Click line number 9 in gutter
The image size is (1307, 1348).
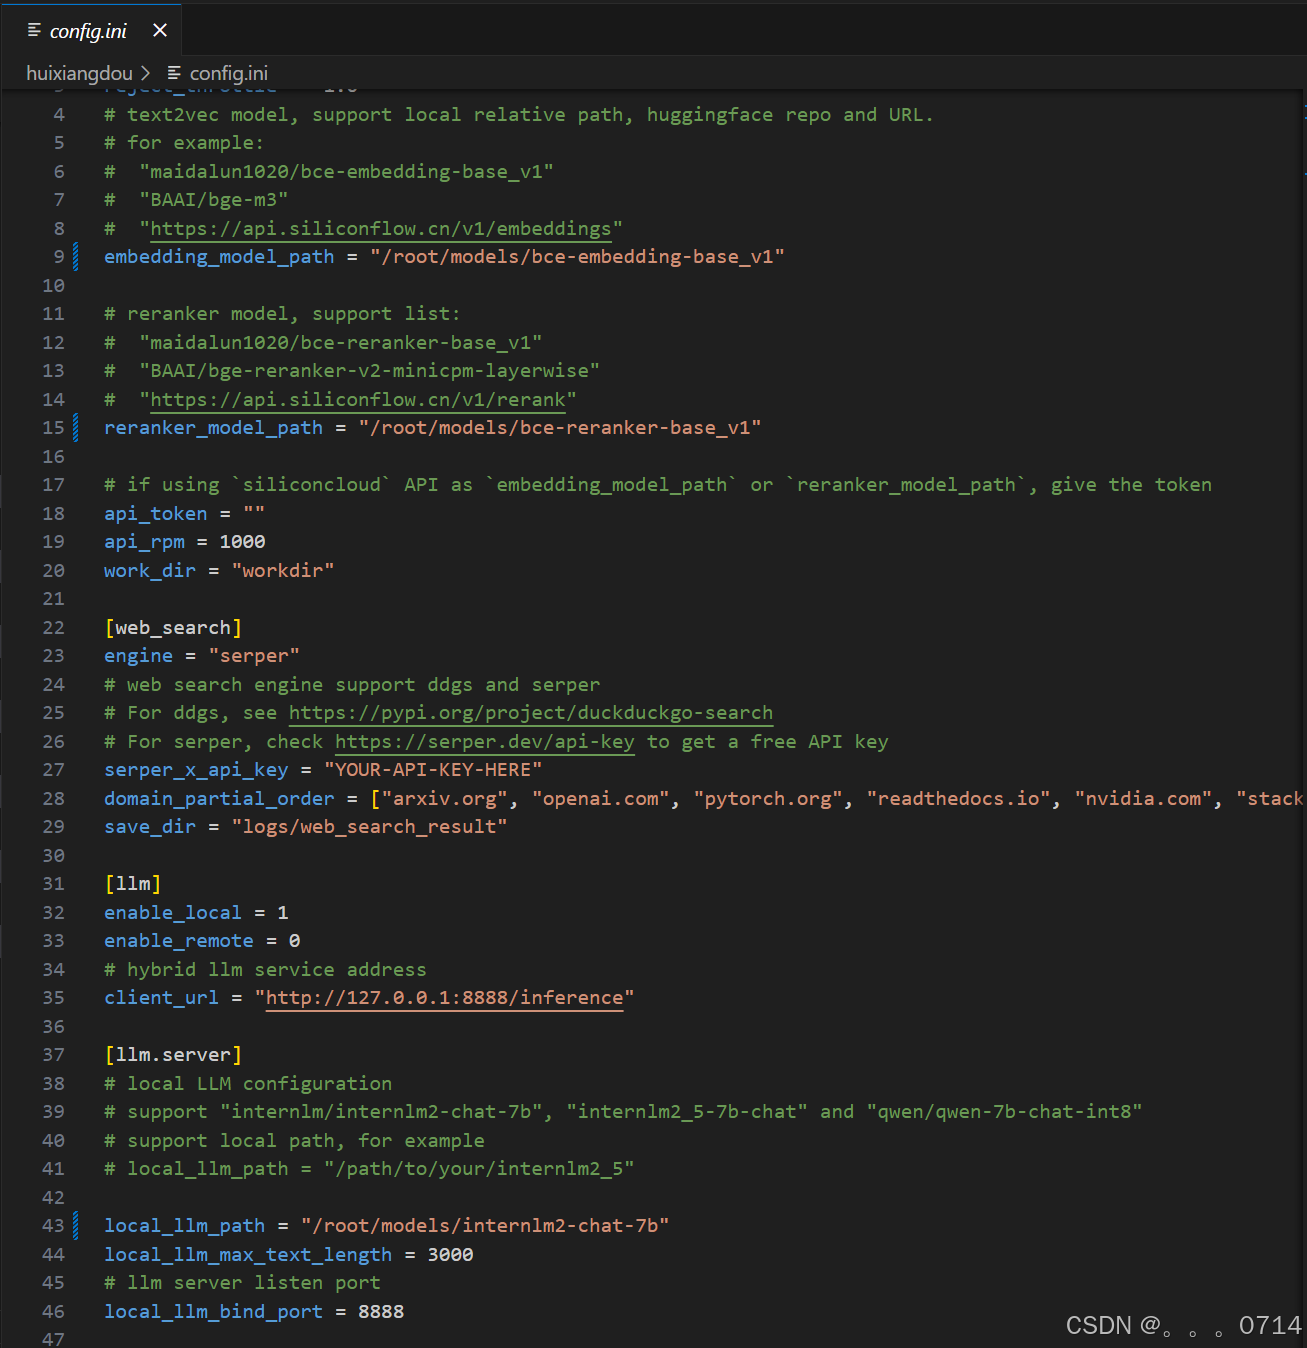pyautogui.click(x=59, y=257)
